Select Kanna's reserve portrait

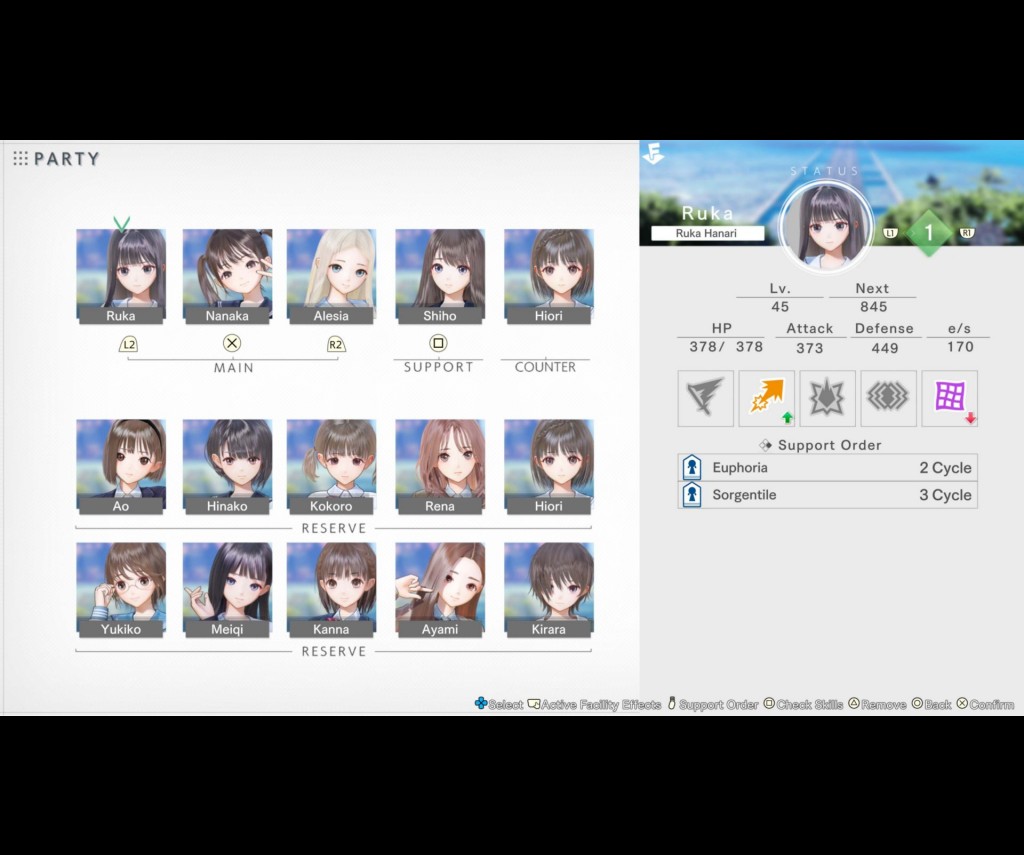click(331, 590)
